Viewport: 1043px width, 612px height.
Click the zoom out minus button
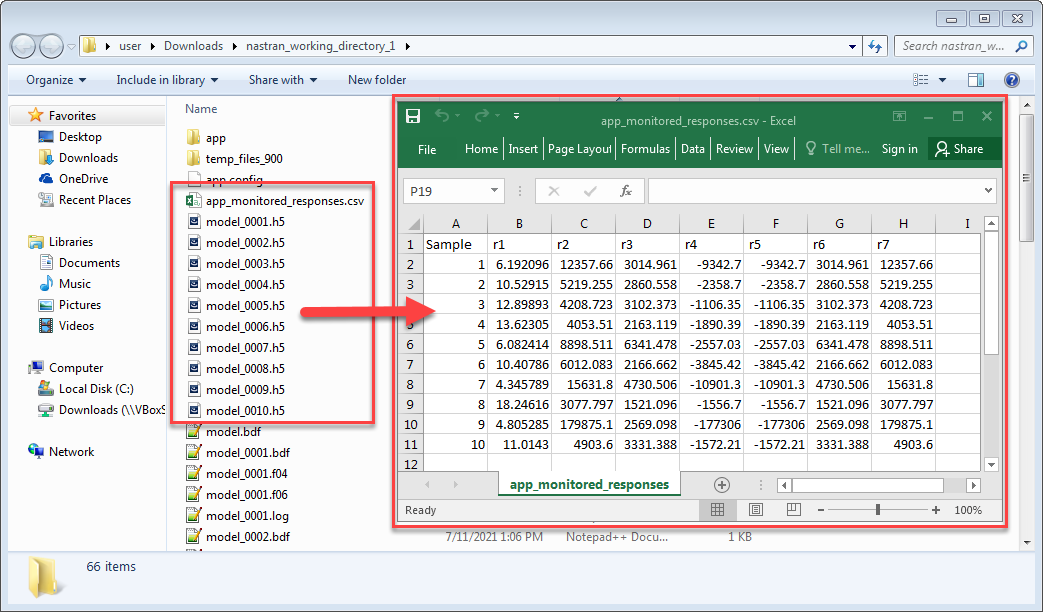pos(821,510)
